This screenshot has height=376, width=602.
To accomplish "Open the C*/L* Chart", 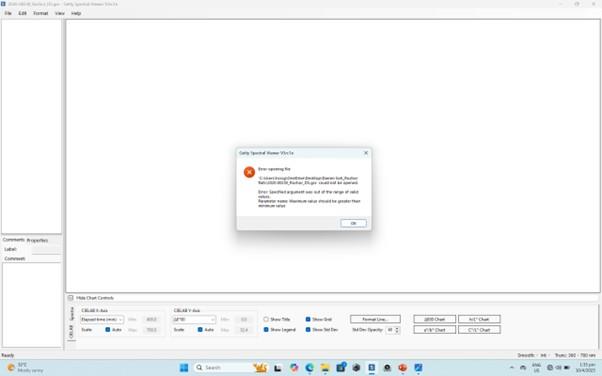I will (x=479, y=330).
